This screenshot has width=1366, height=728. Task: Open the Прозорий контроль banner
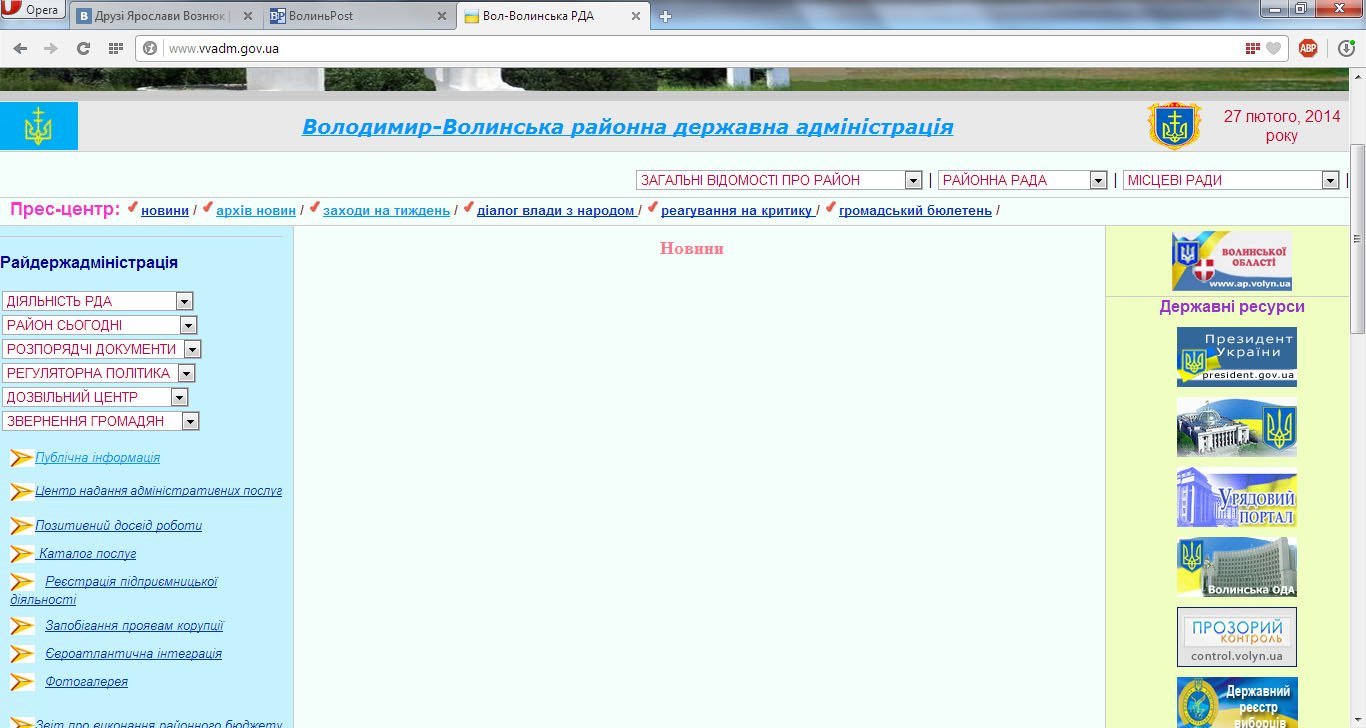point(1236,637)
